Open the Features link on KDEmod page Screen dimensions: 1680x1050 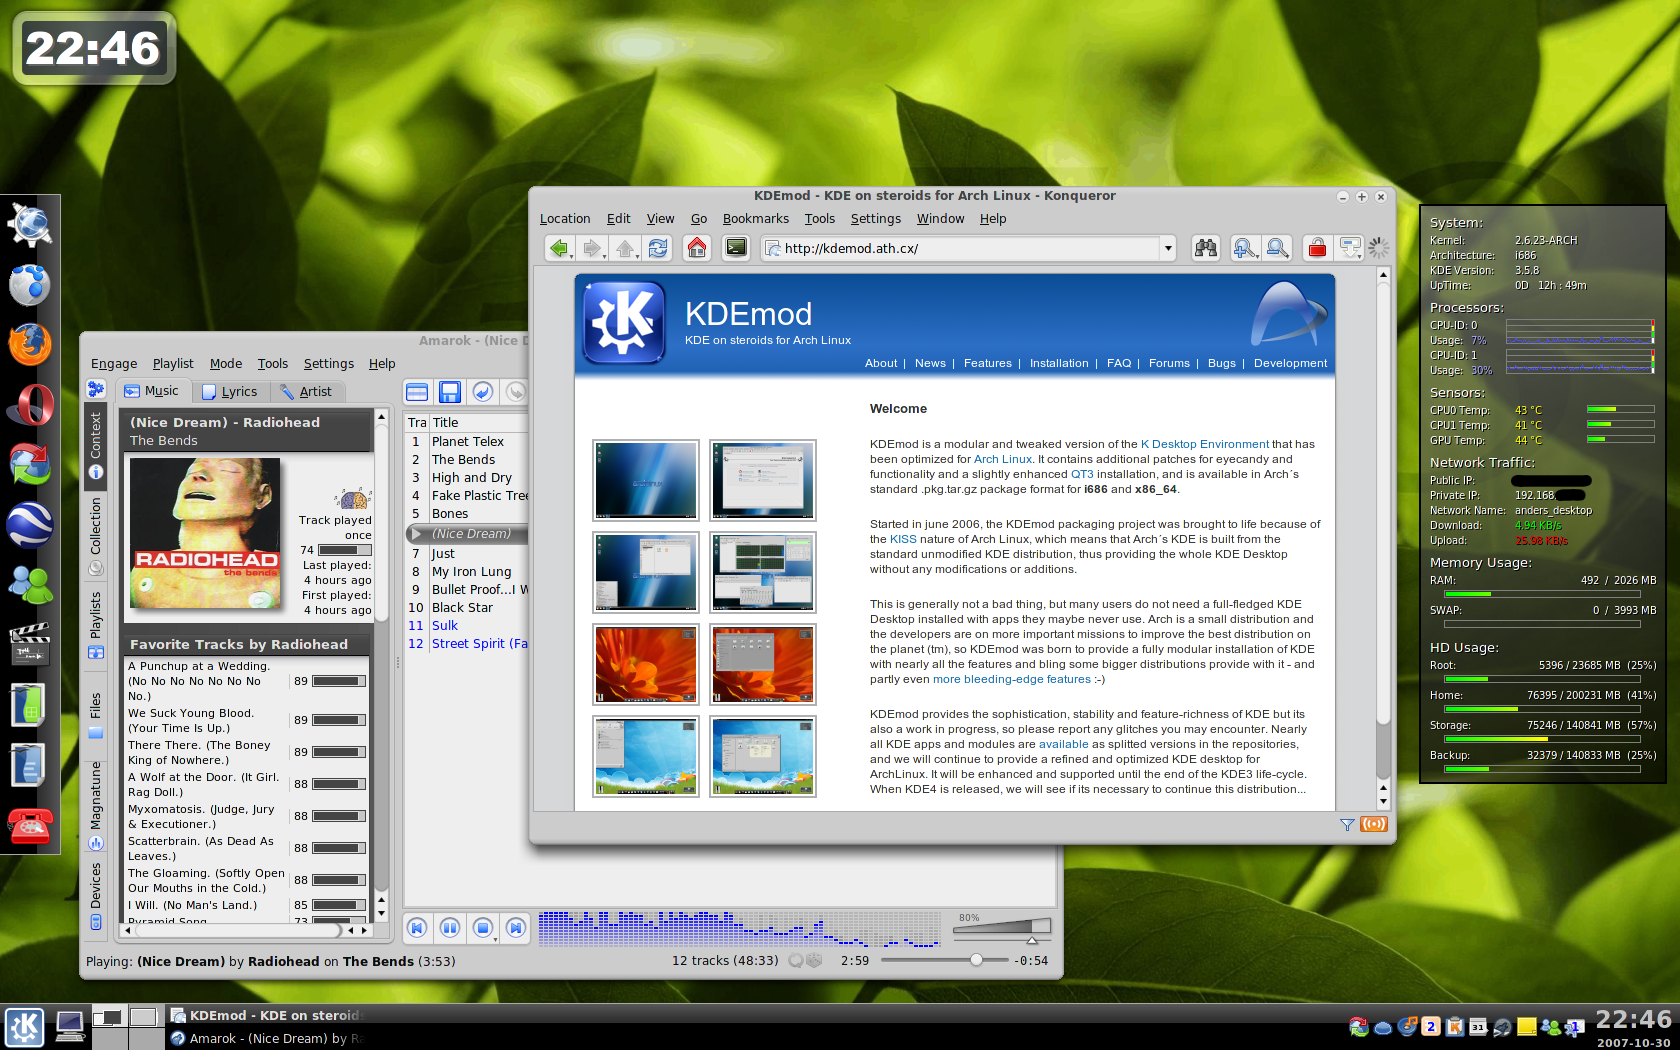(x=988, y=363)
